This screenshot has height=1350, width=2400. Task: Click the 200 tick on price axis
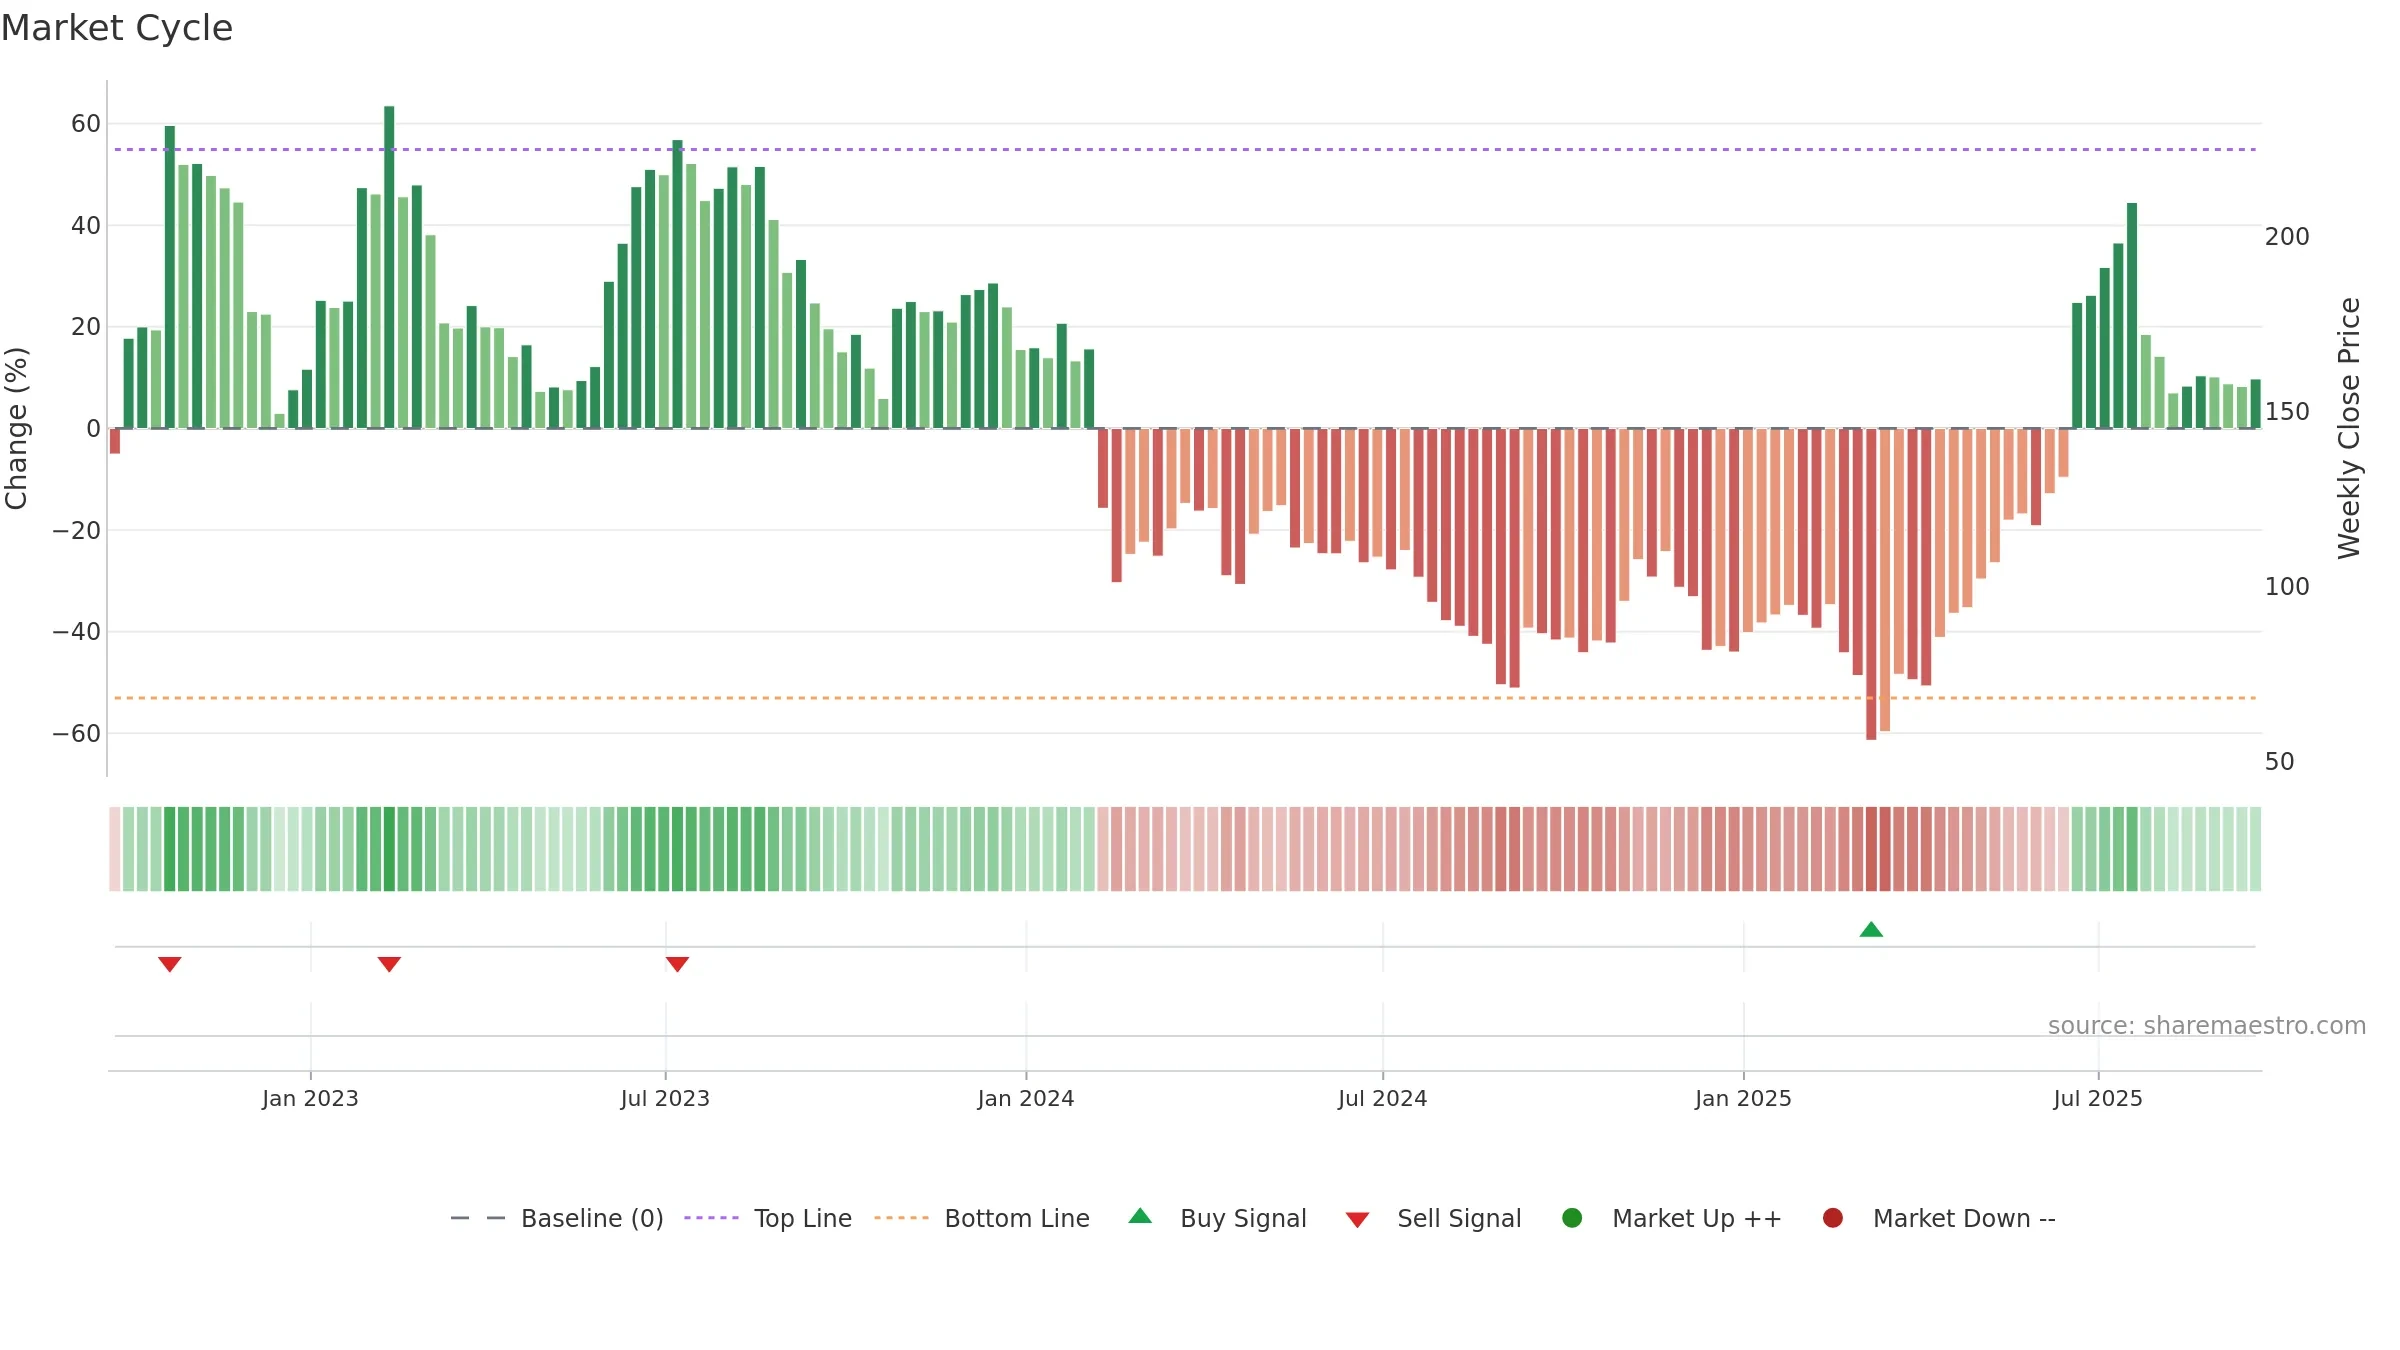click(2287, 237)
